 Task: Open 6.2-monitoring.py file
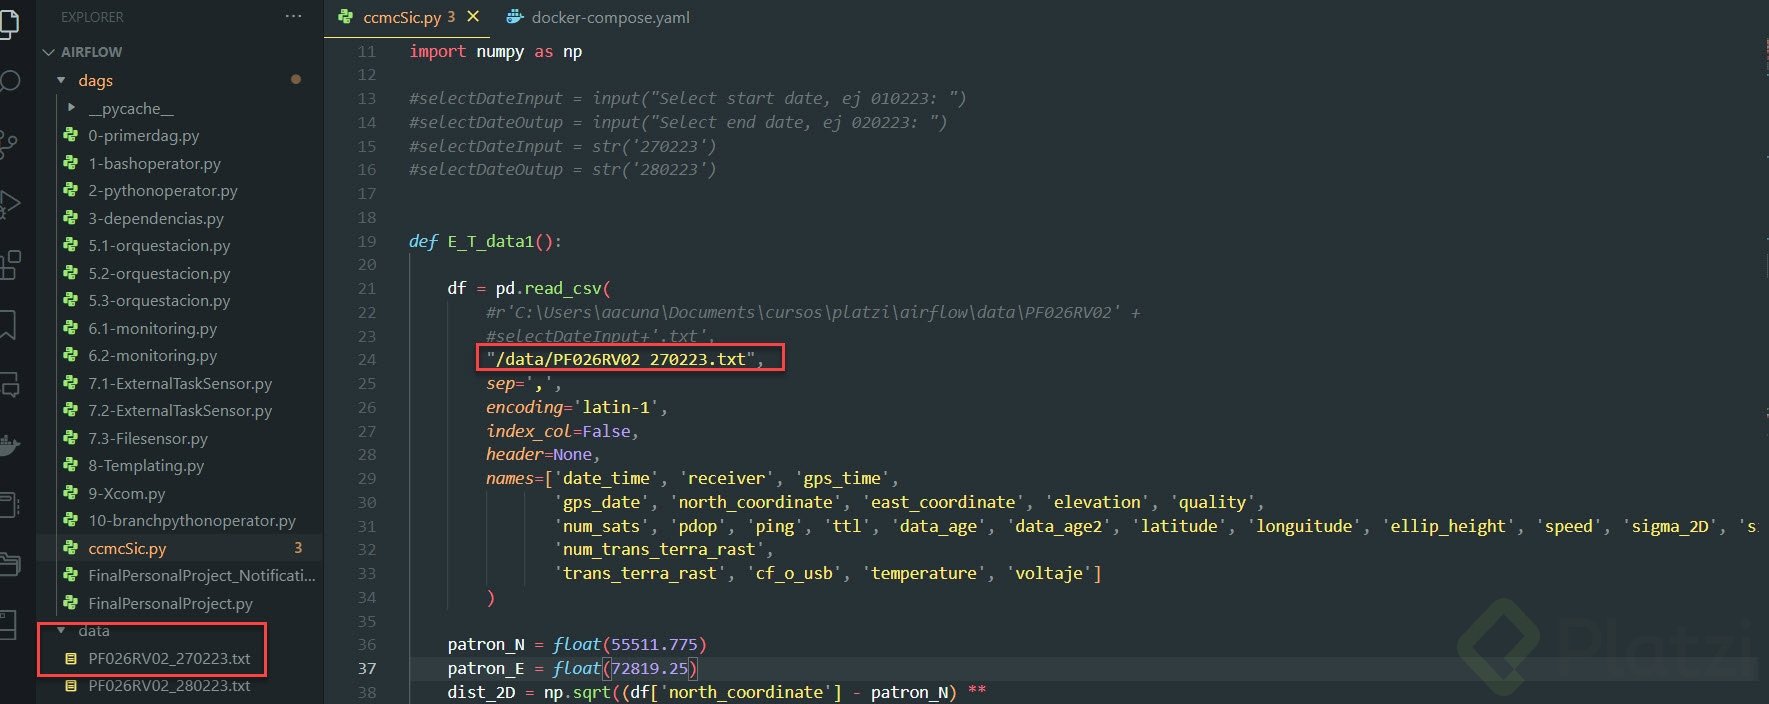tap(152, 355)
